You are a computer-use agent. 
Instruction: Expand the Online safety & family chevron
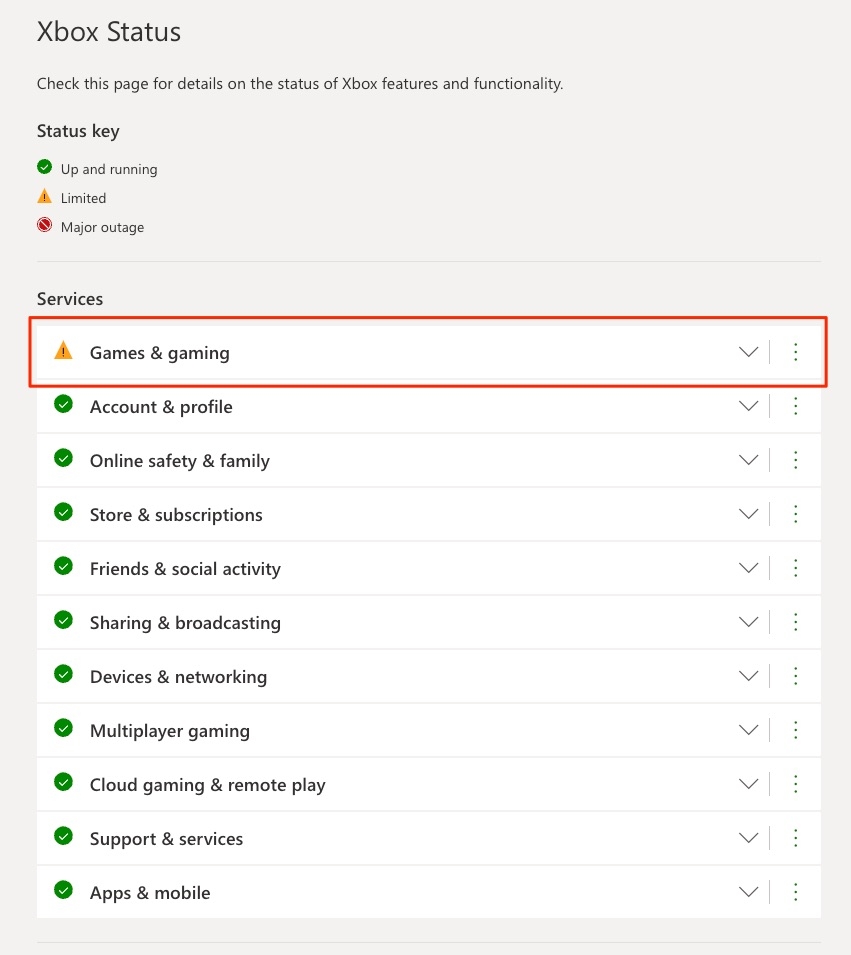click(748, 460)
